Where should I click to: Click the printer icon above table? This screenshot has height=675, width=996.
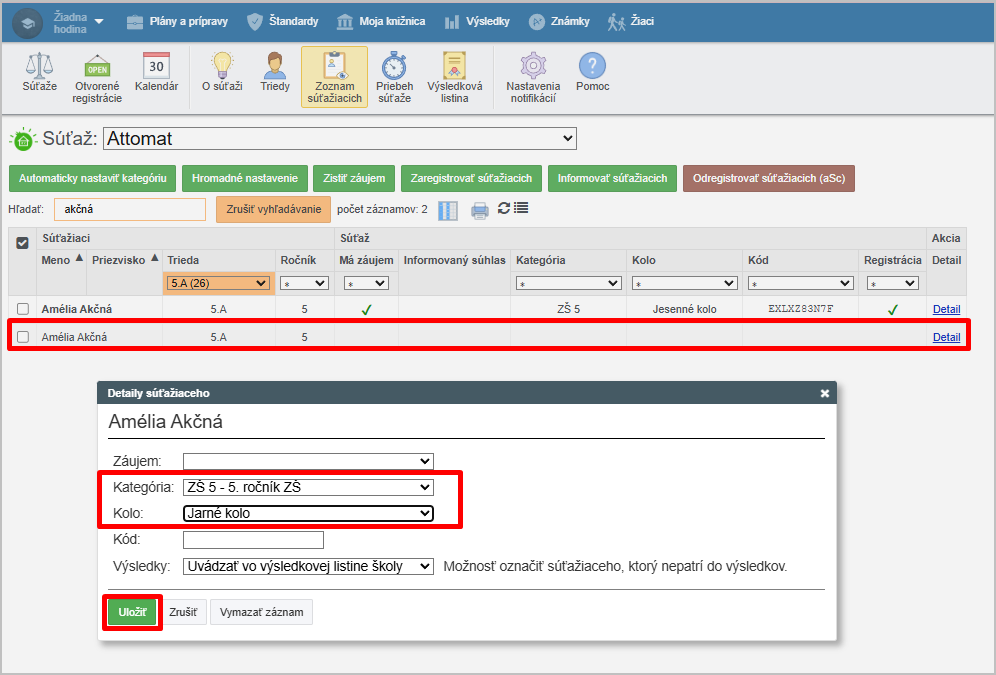click(480, 210)
